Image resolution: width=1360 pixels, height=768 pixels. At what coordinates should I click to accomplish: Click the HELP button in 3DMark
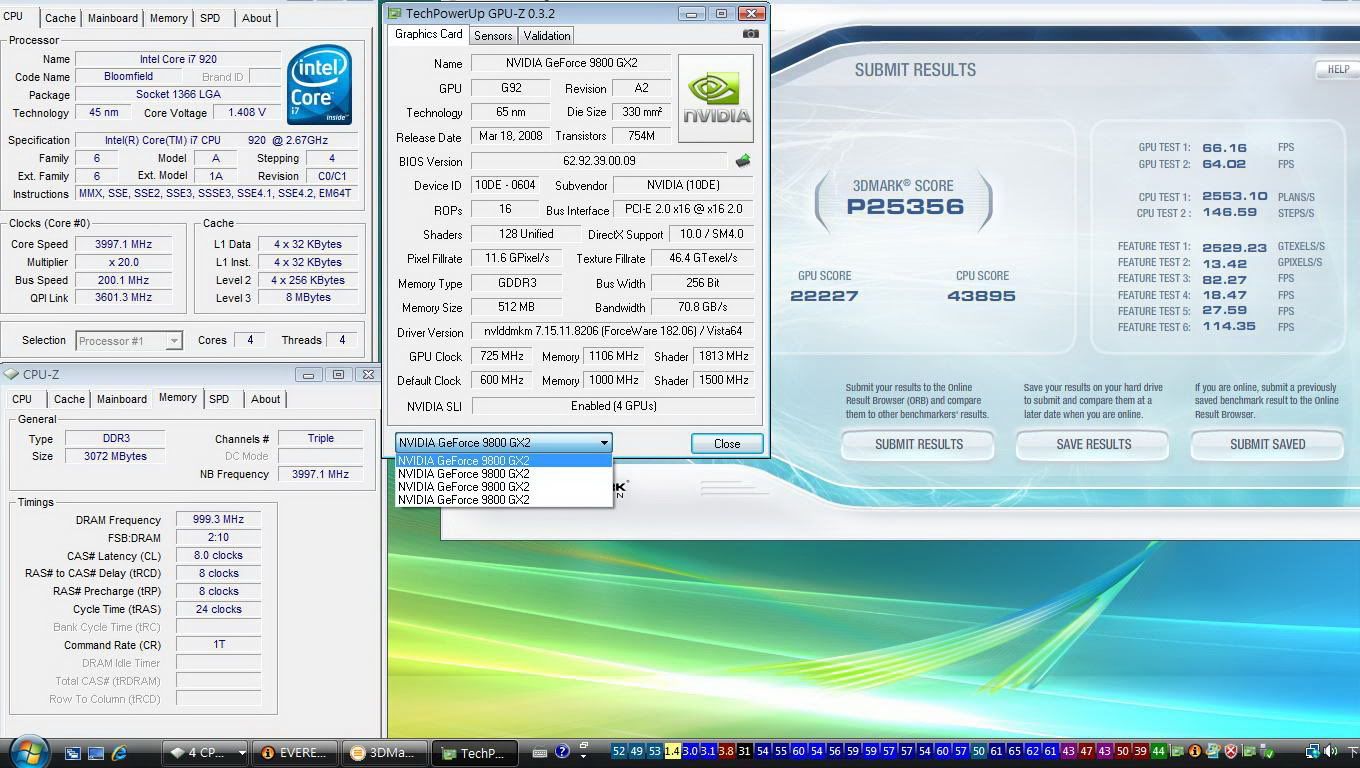pos(1338,69)
